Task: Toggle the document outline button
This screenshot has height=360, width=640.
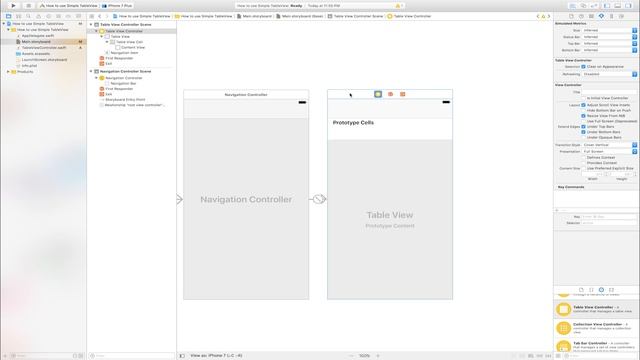Action: (x=182, y=356)
